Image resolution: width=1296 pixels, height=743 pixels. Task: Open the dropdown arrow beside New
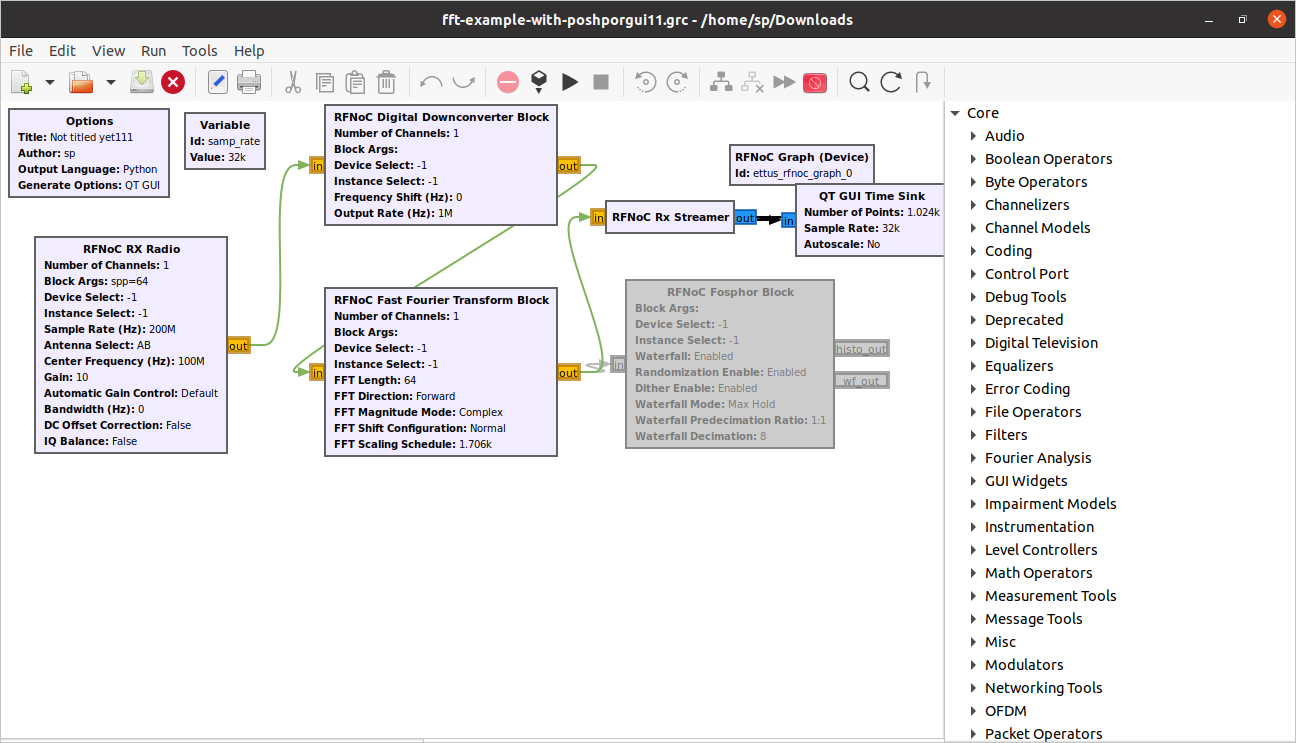pos(50,82)
